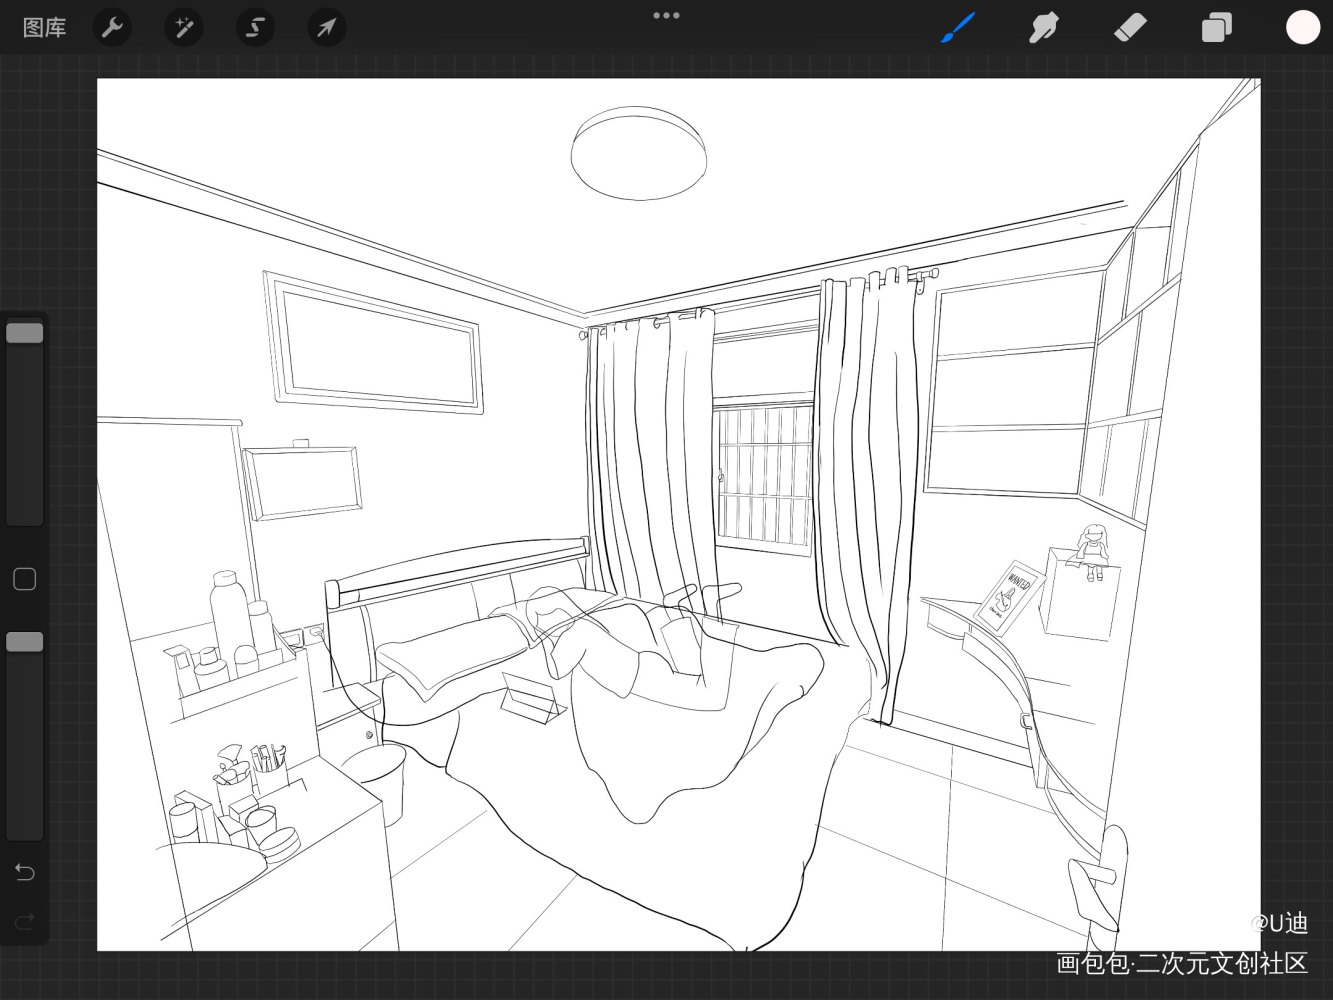Tap the large wall picture frame in the sketch

pyautogui.click(x=374, y=342)
